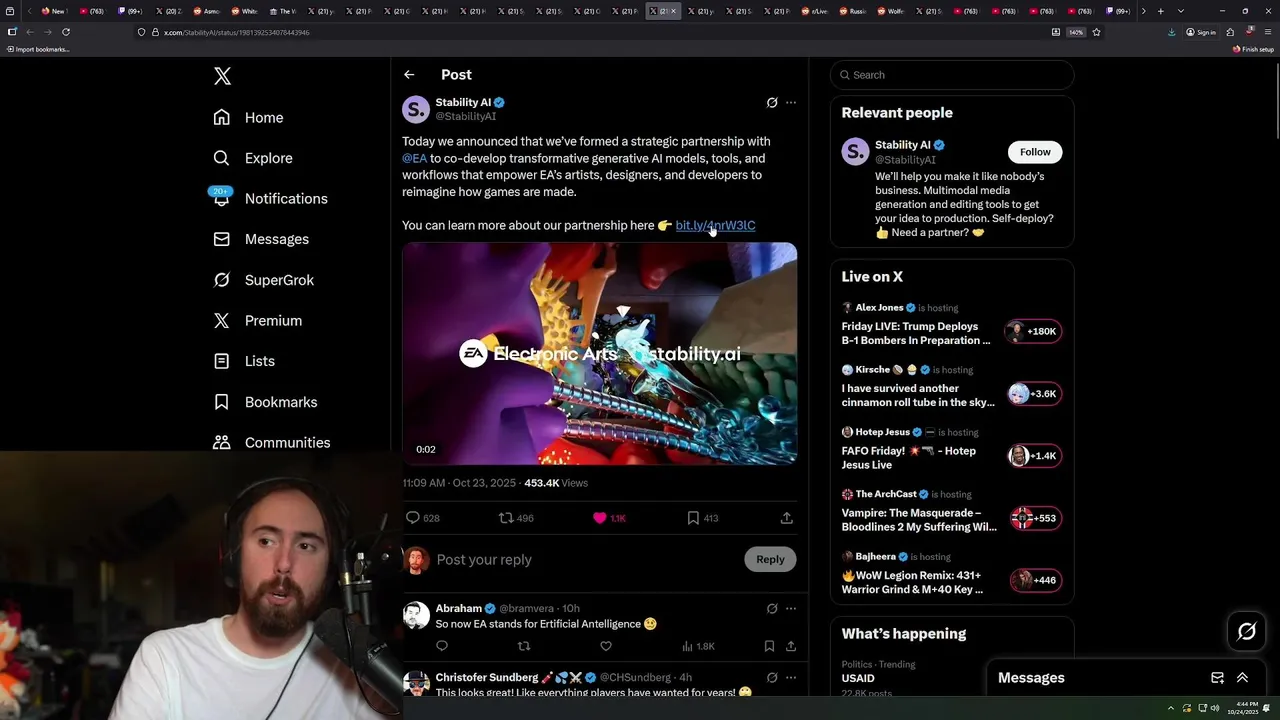Open Lists in the sidebar
This screenshot has width=1280, height=720.
244,361
